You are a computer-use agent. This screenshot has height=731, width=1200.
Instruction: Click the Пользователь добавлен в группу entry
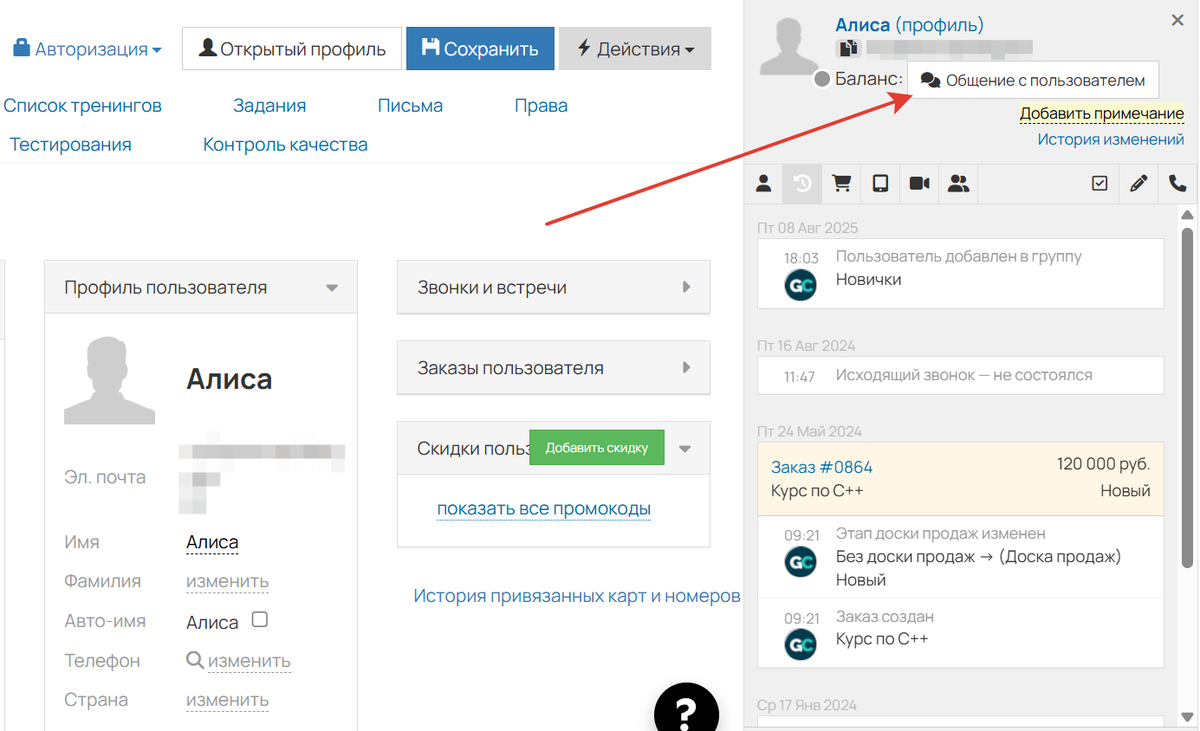(961, 272)
